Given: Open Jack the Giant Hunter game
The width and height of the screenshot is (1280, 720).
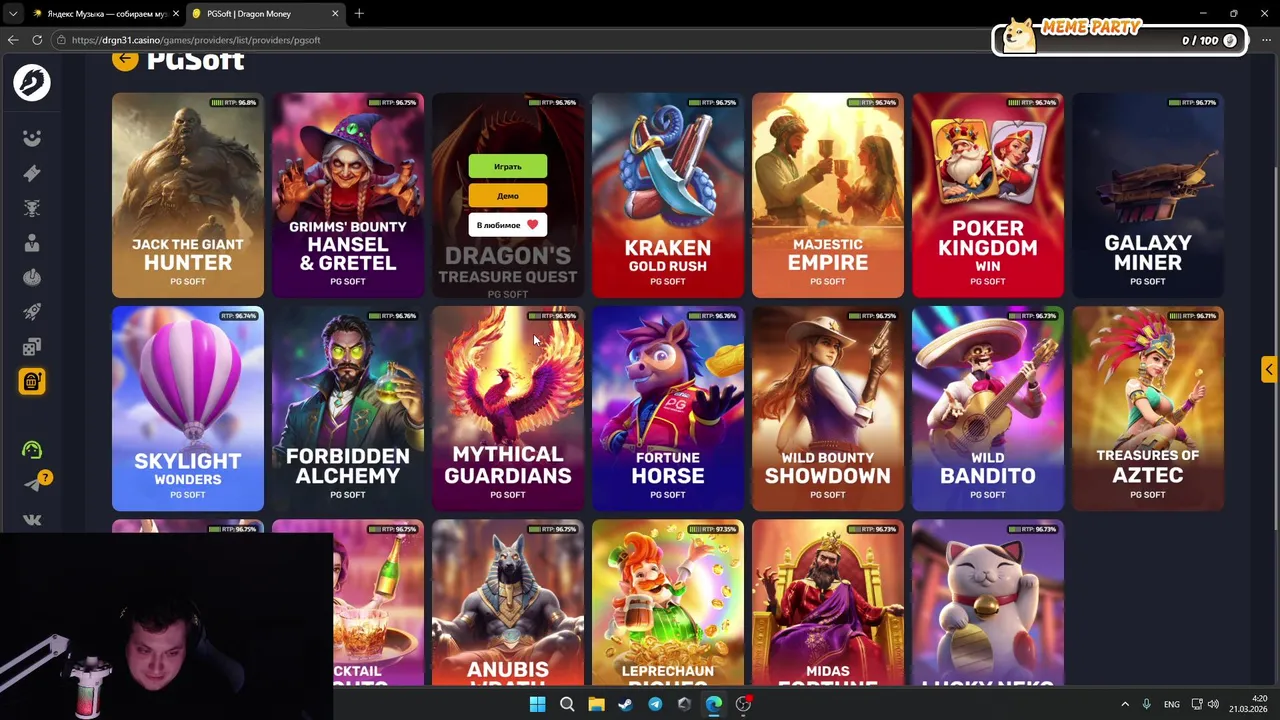Looking at the screenshot, I should (188, 196).
